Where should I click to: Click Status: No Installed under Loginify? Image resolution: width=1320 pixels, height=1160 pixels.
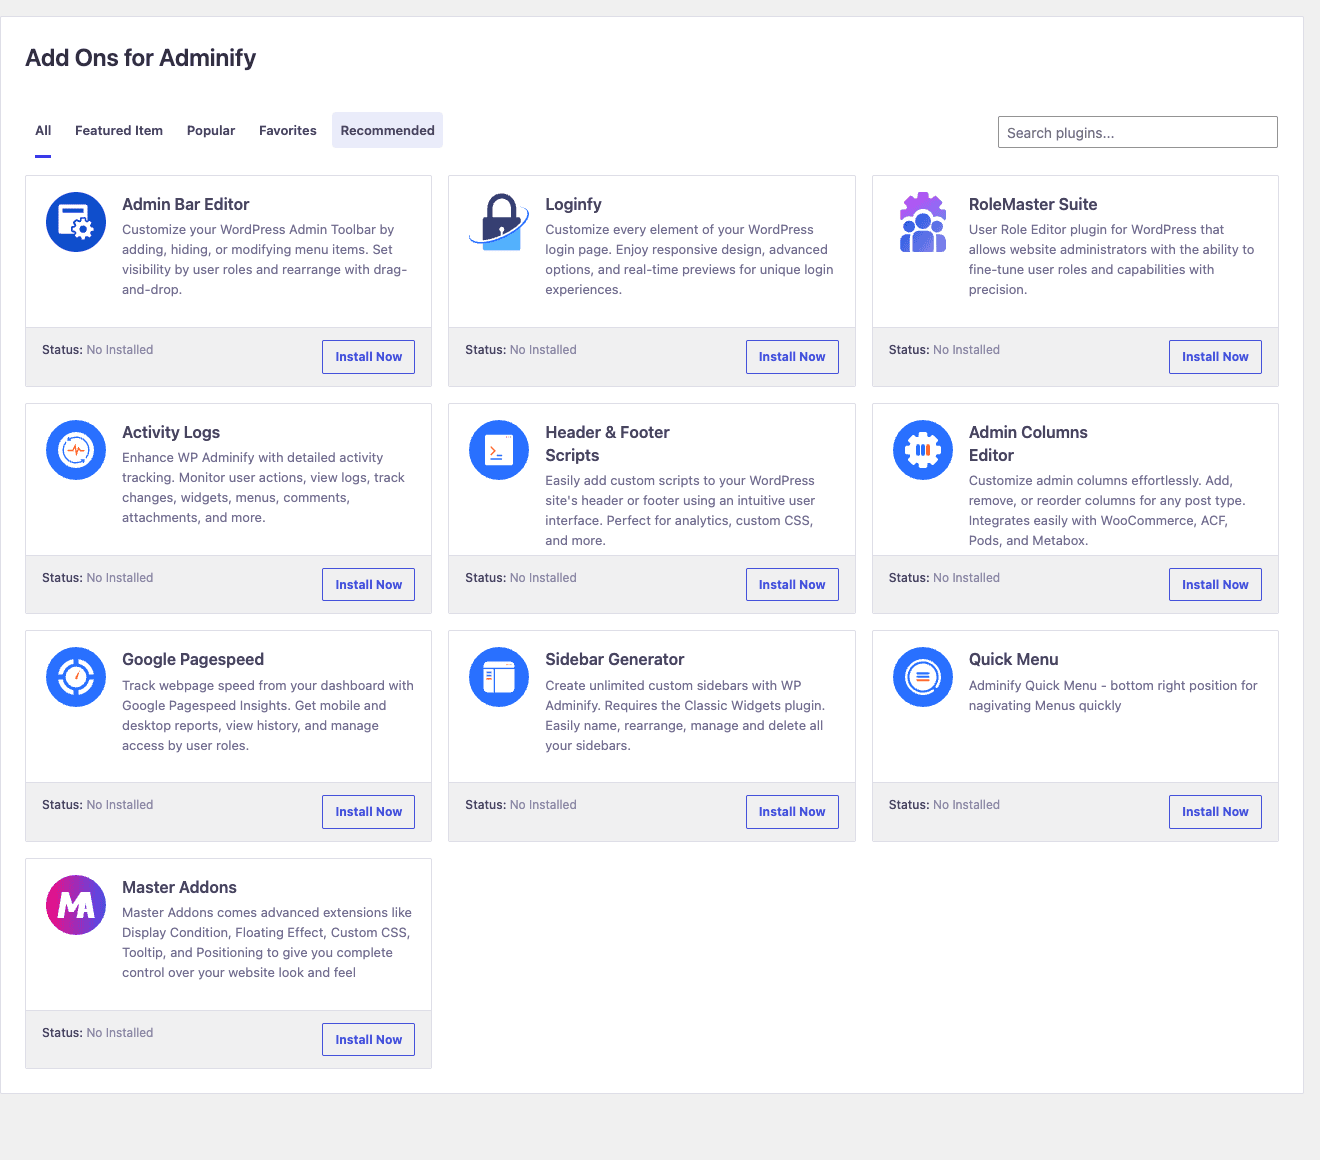pos(521,350)
